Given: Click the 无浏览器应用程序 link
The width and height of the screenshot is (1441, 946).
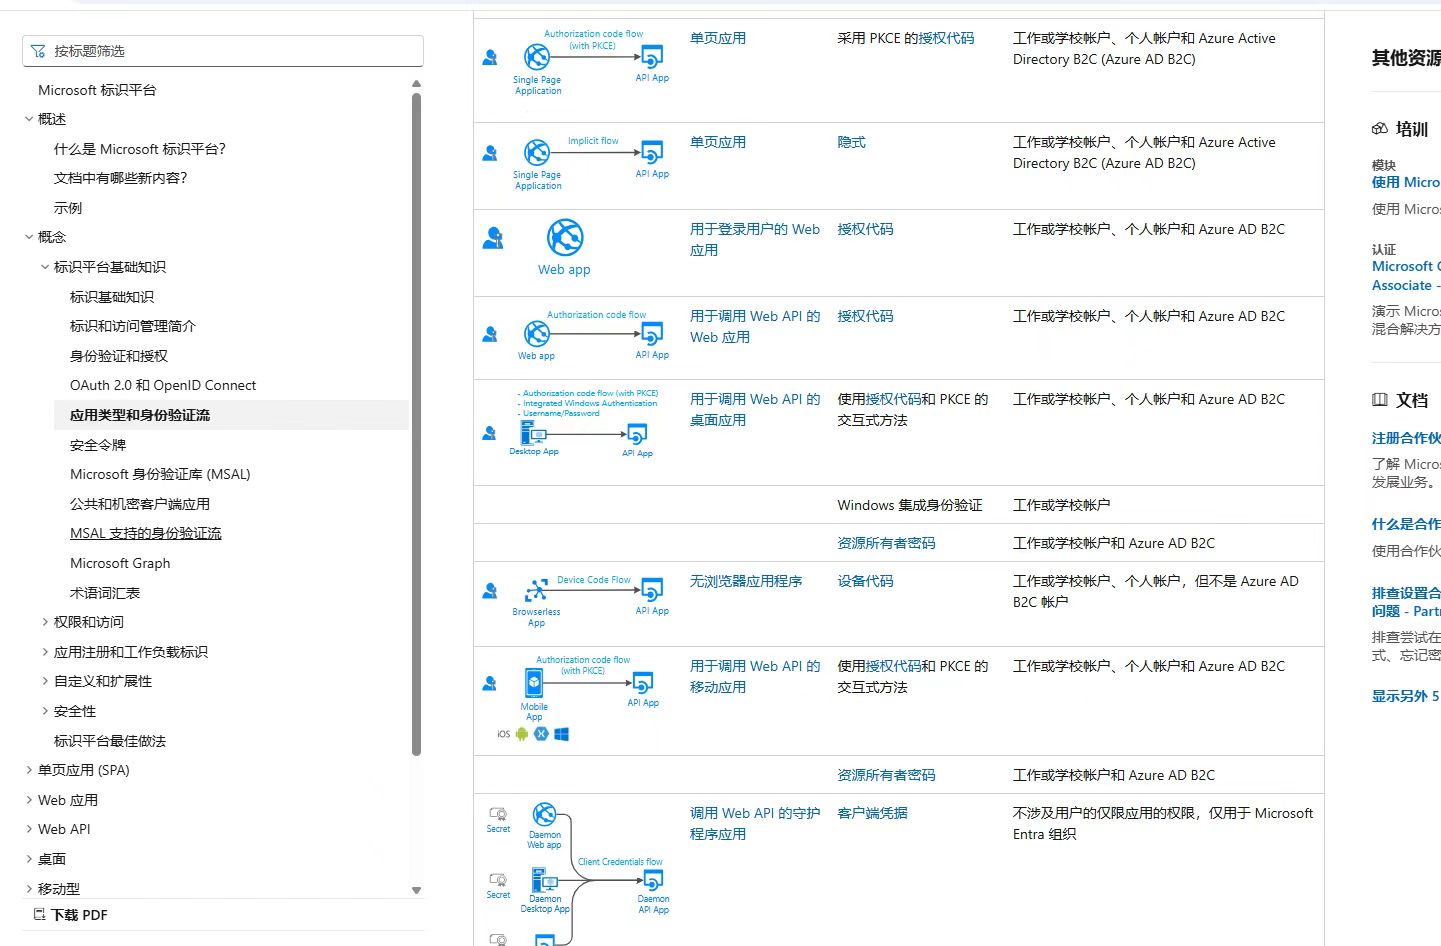Looking at the screenshot, I should click(746, 581).
